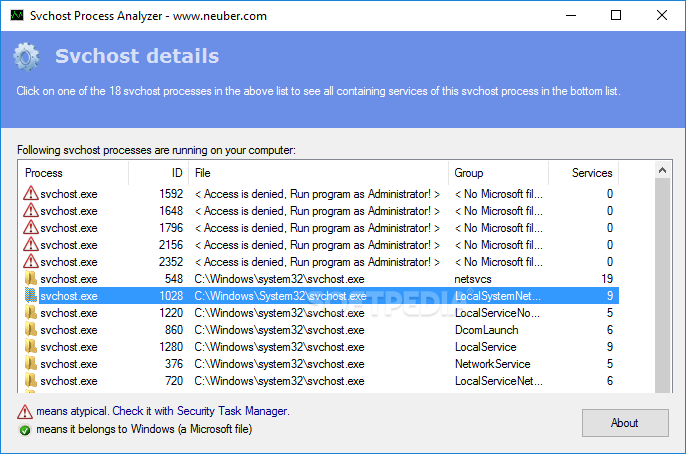
Task: Open the About button
Action: pos(625,423)
